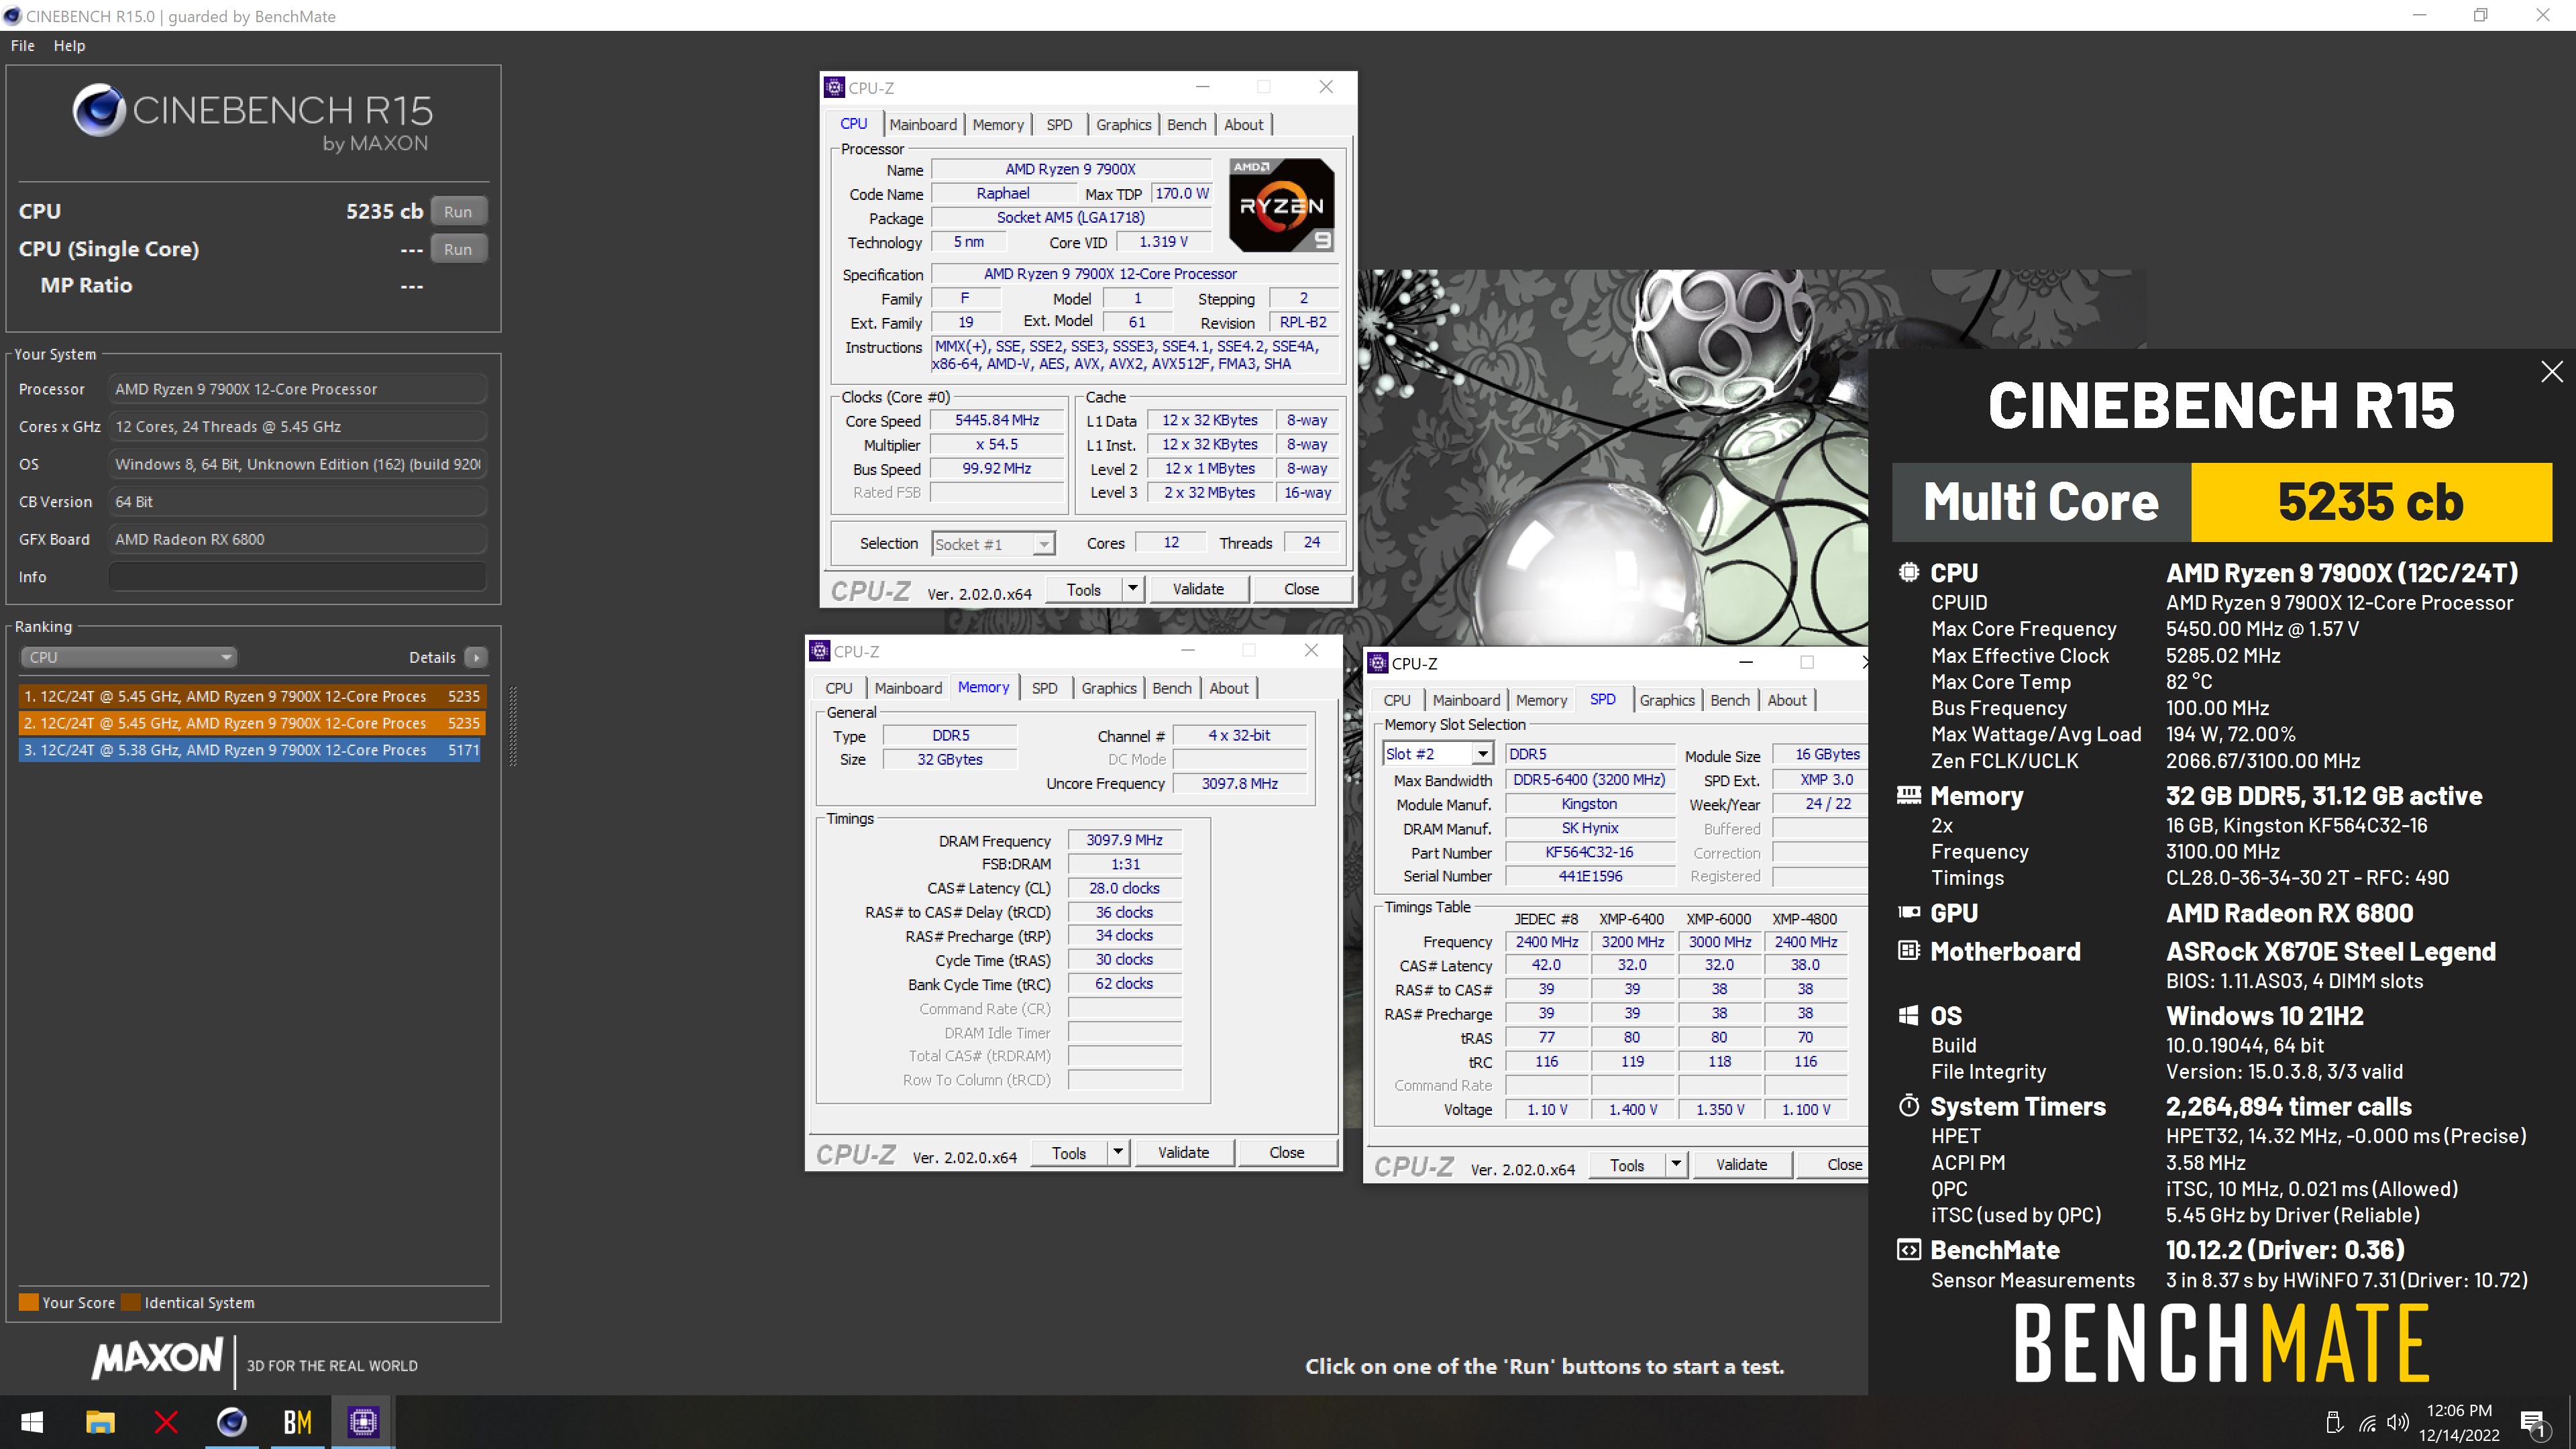
Task: Open the Socket #1 selection dropdown
Action: pos(993,544)
